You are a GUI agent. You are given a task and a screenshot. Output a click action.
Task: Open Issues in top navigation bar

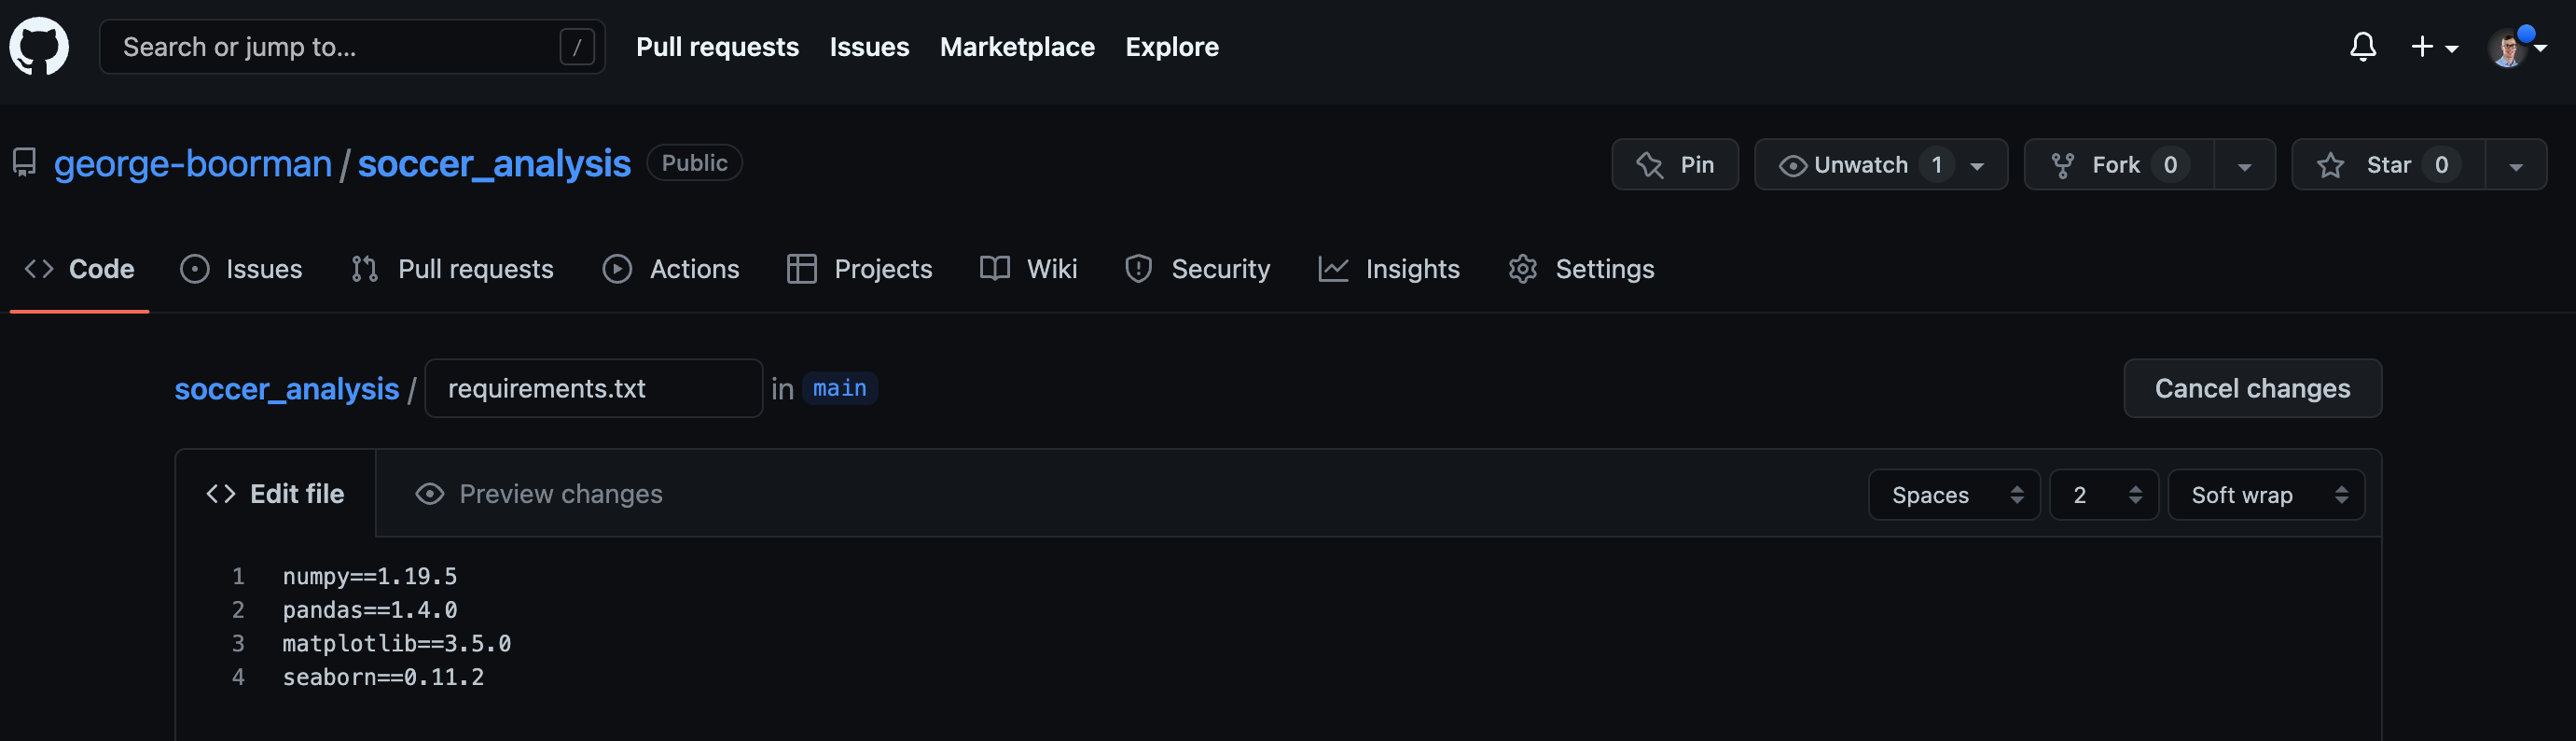(x=869, y=47)
